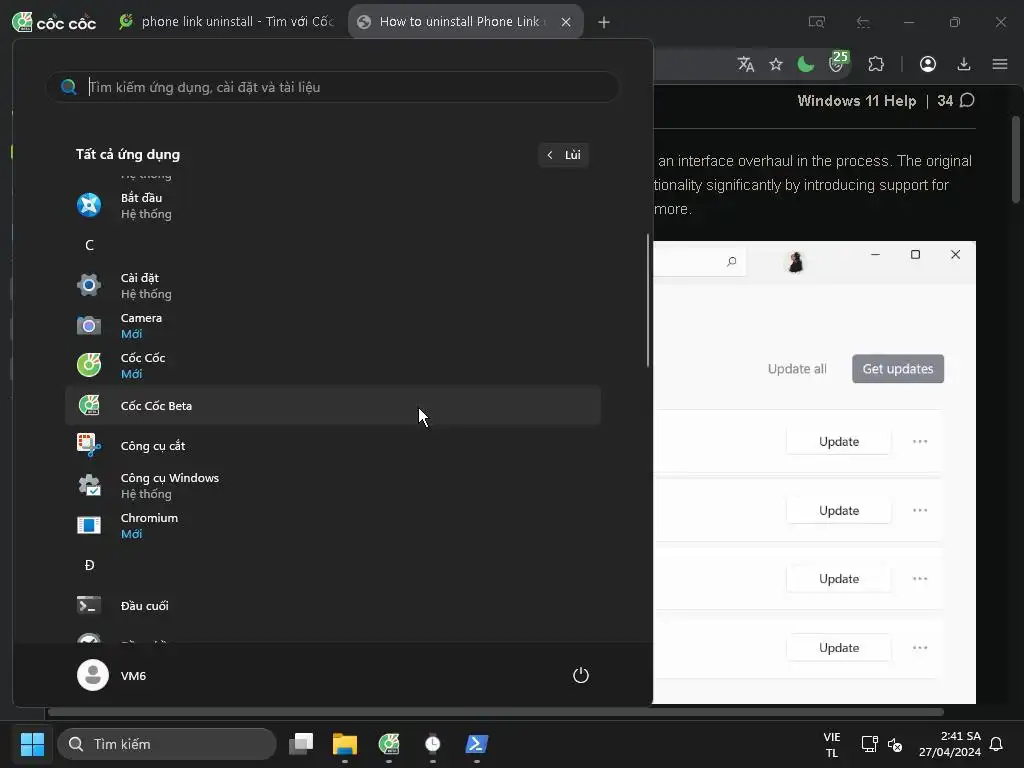Click the search icon in the browser title bar

click(x=816, y=22)
